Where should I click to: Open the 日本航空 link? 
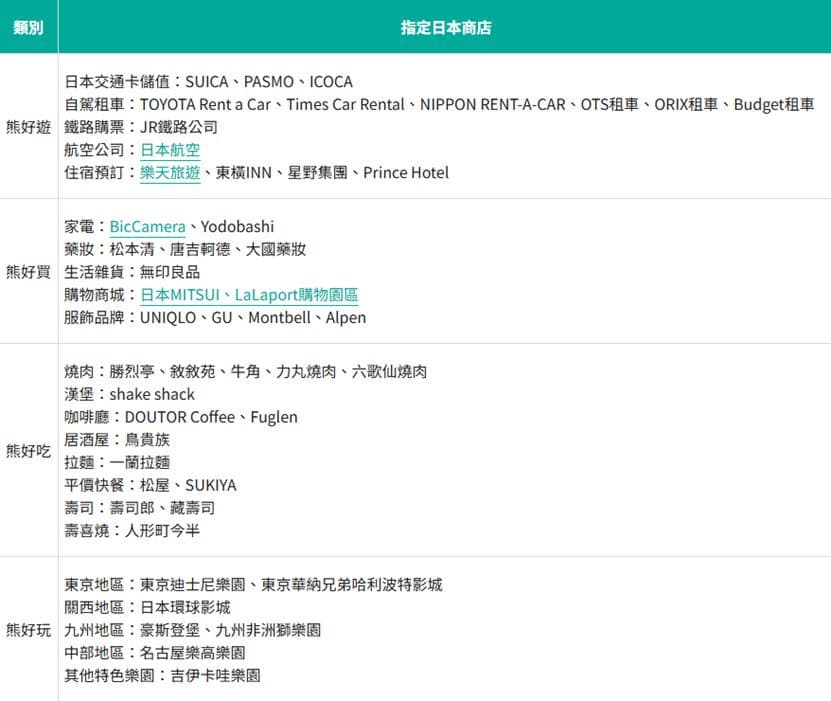[170, 150]
